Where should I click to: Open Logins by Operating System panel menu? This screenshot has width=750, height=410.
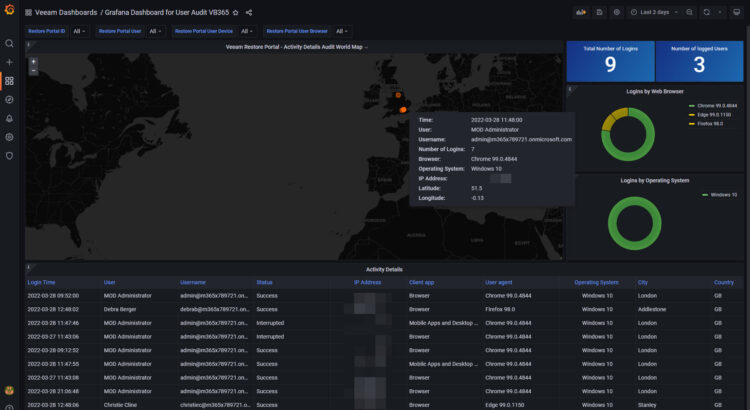coord(654,180)
